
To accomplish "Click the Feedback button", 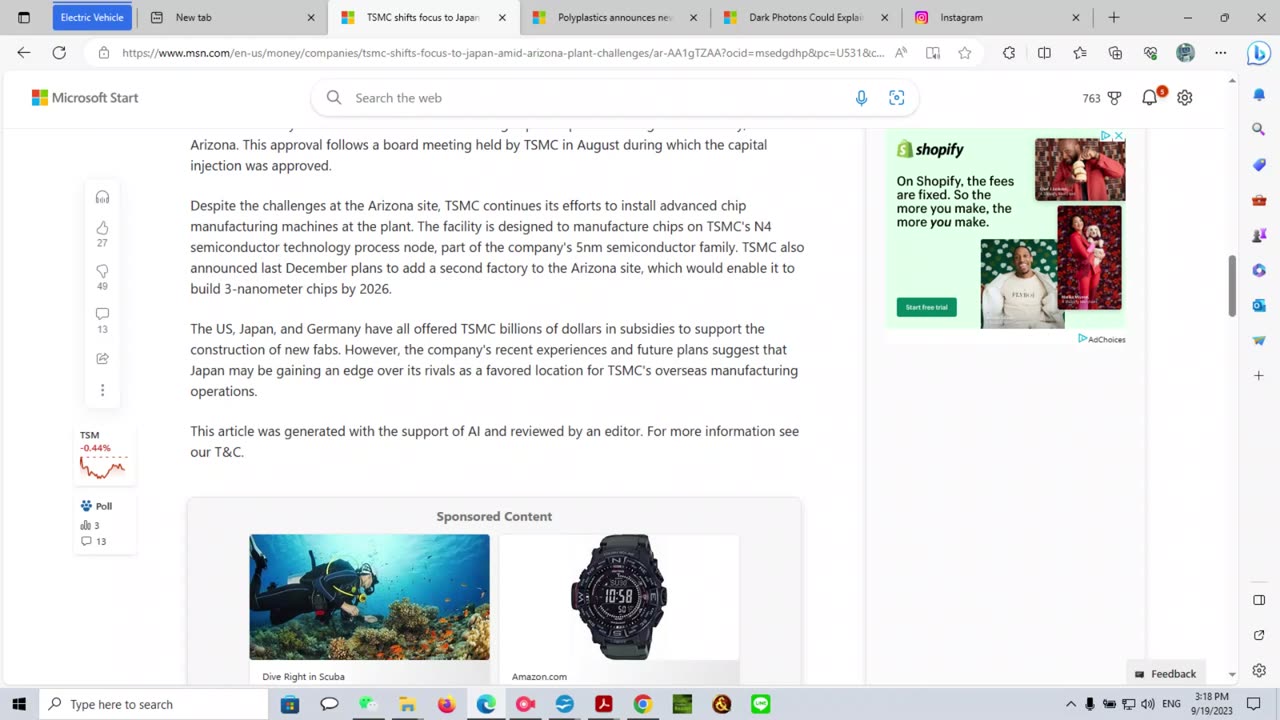I will [1165, 674].
